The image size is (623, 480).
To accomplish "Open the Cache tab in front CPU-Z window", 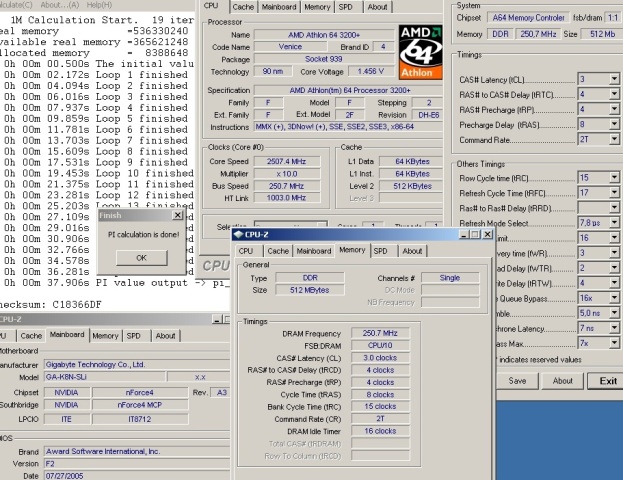I will tap(278, 251).
